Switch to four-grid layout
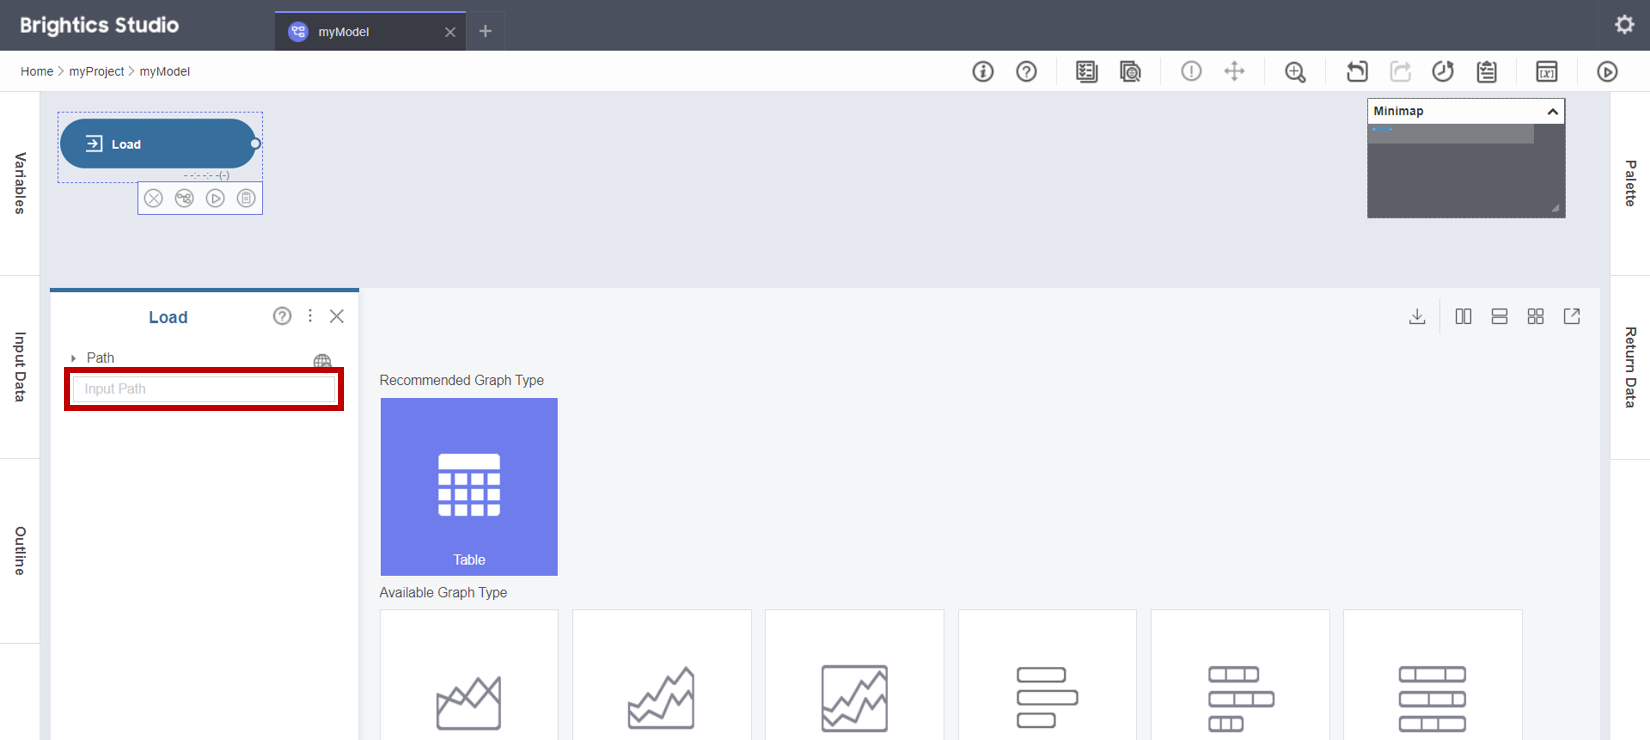Image resolution: width=1650 pixels, height=740 pixels. 1536,316
